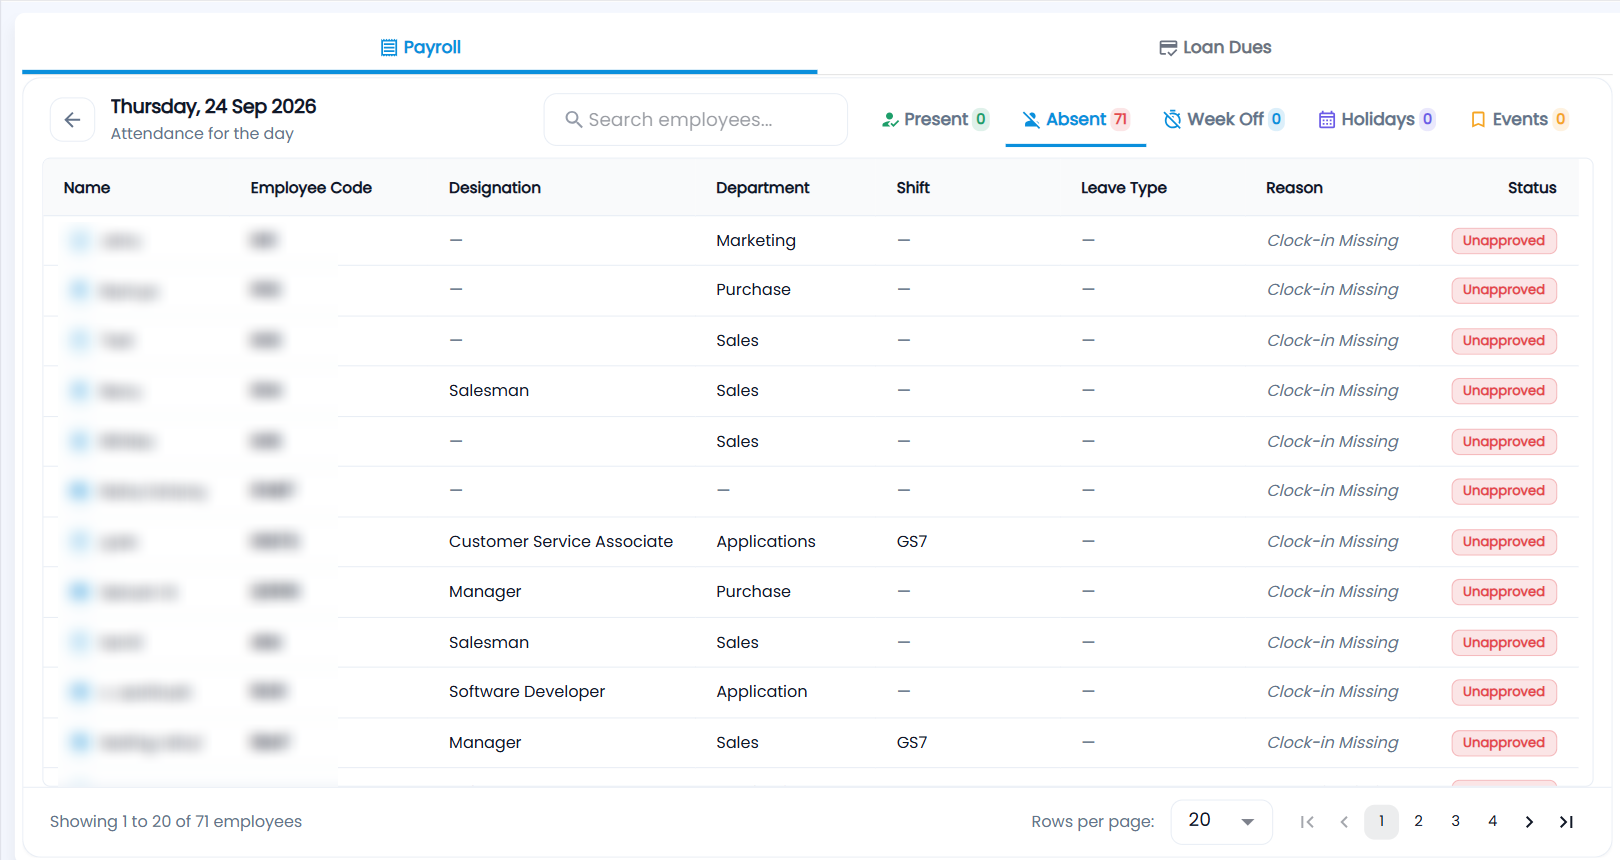Go back using the left arrow button

click(x=72, y=120)
